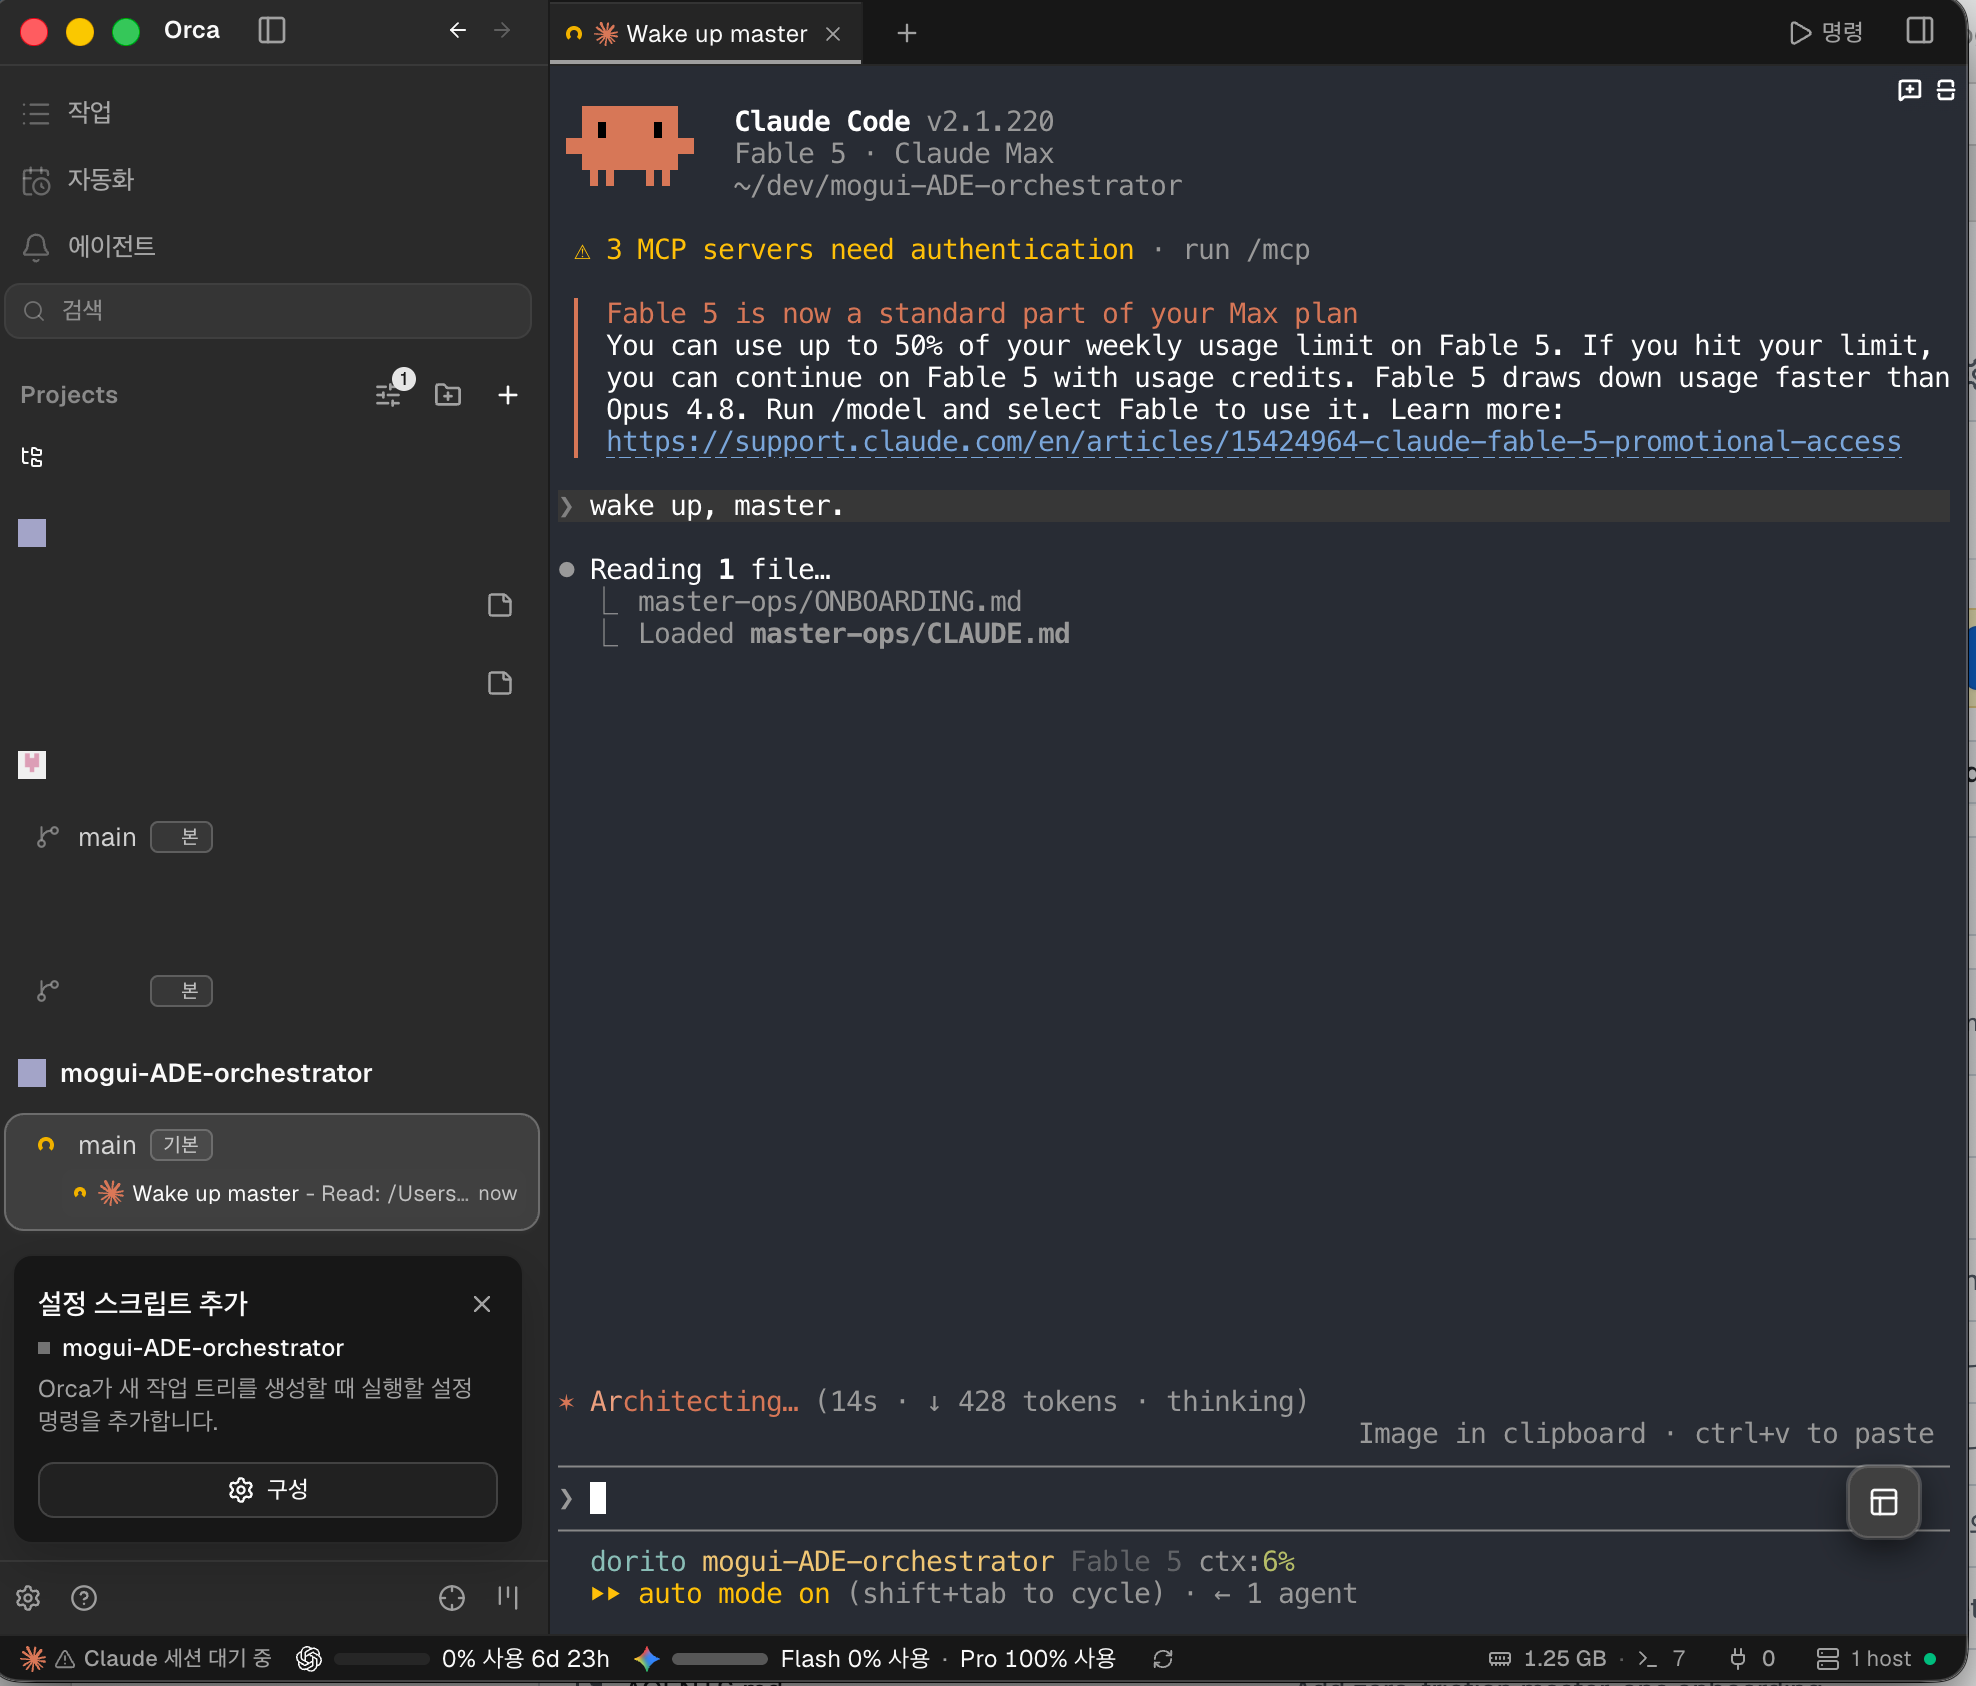1976x1686 pixels.
Task: Switch to Wake up master tab
Action: coord(704,34)
